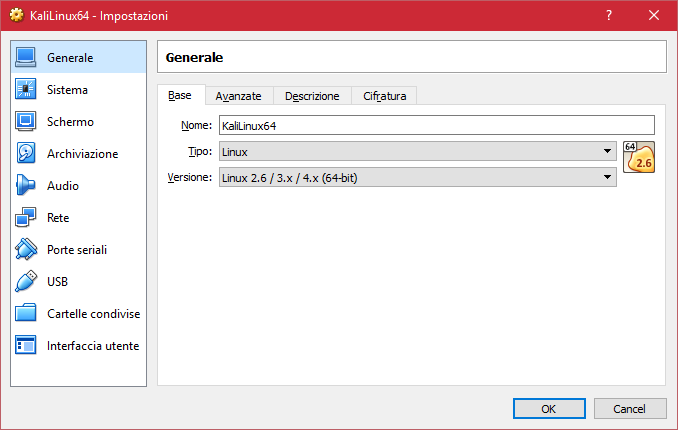Close the Impostazioni dialog window
Screen dimensions: 678x430
(x=654, y=16)
